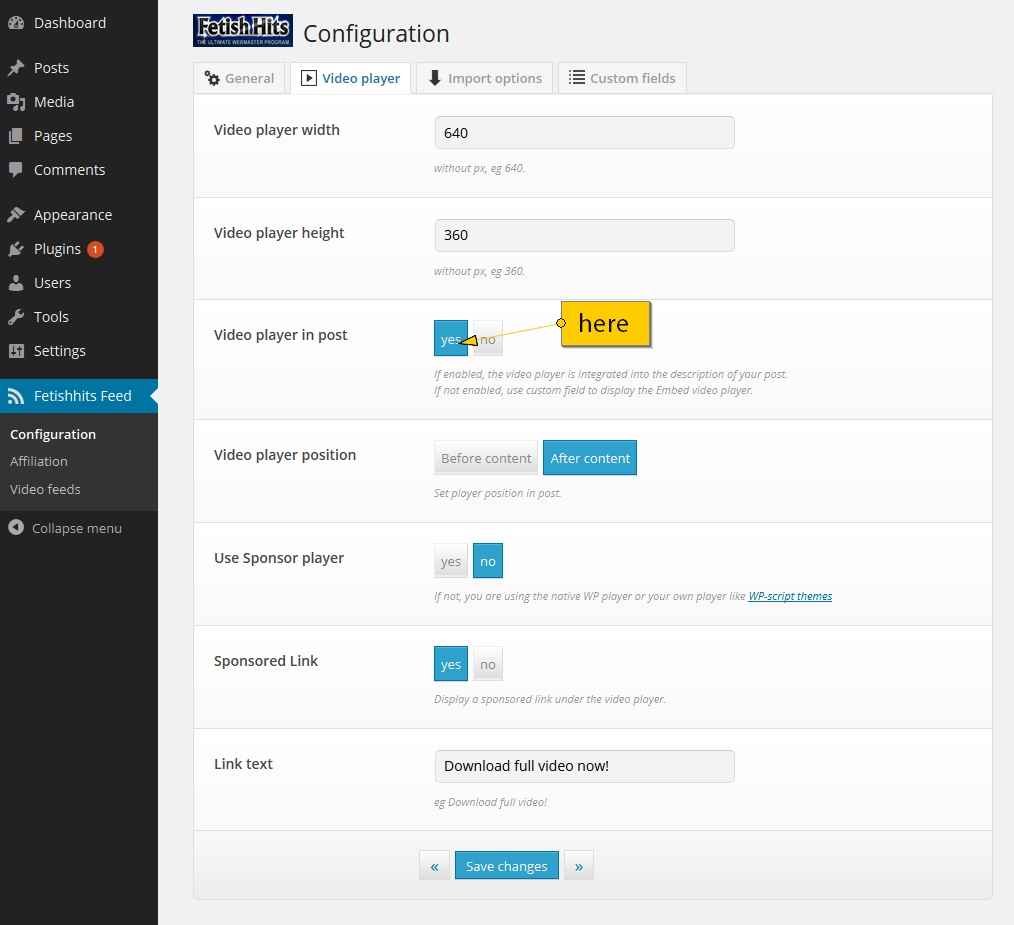Choose no for Use Sponsor player
This screenshot has width=1014, height=925.
tap(488, 561)
